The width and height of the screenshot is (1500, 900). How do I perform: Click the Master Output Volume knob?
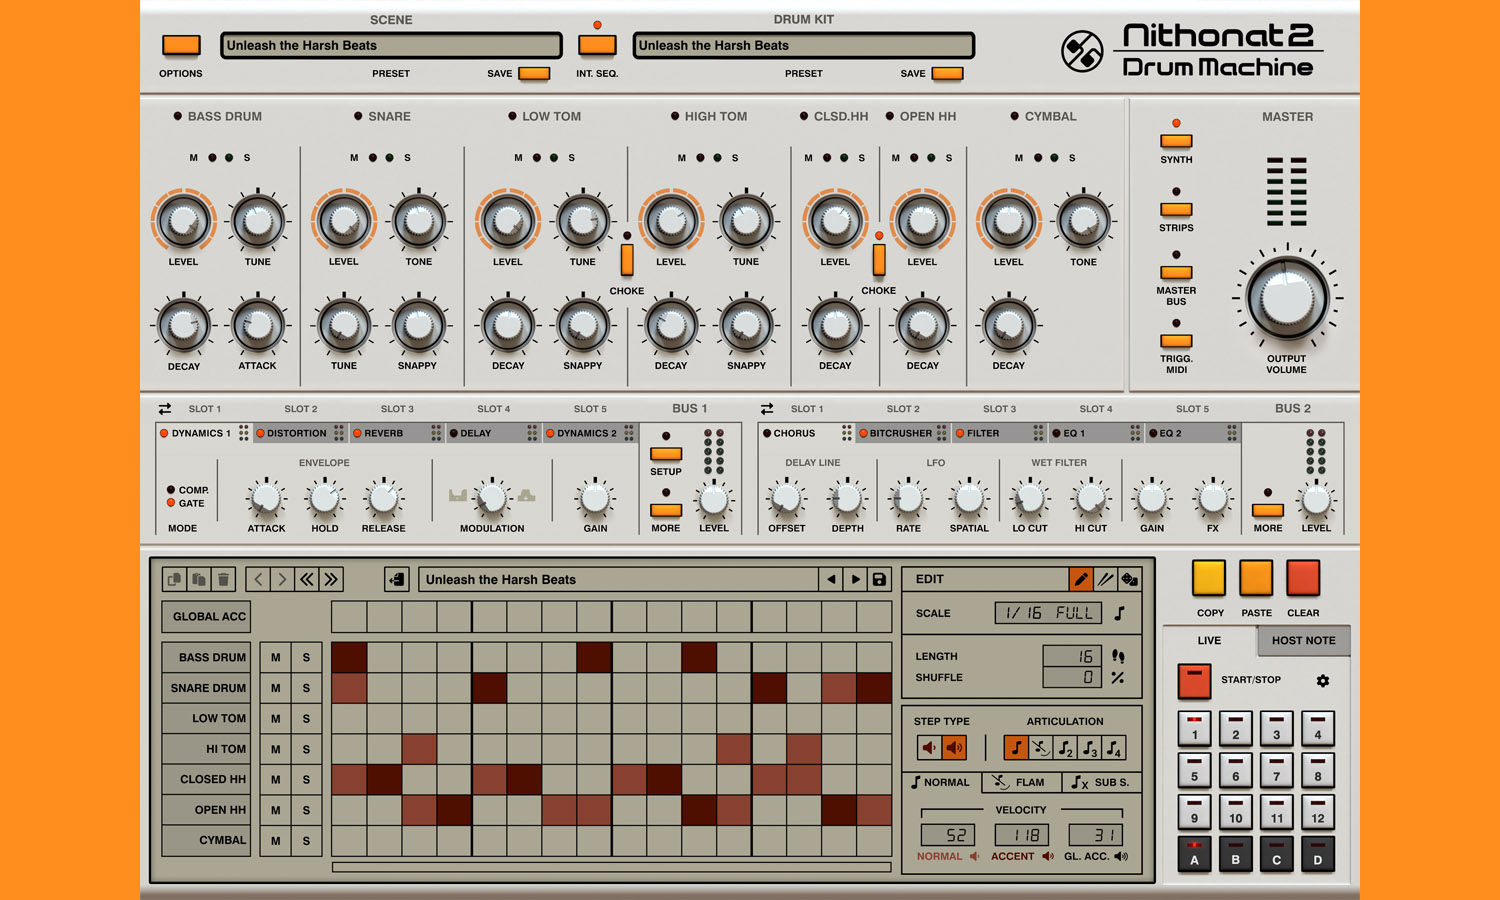[1287, 297]
